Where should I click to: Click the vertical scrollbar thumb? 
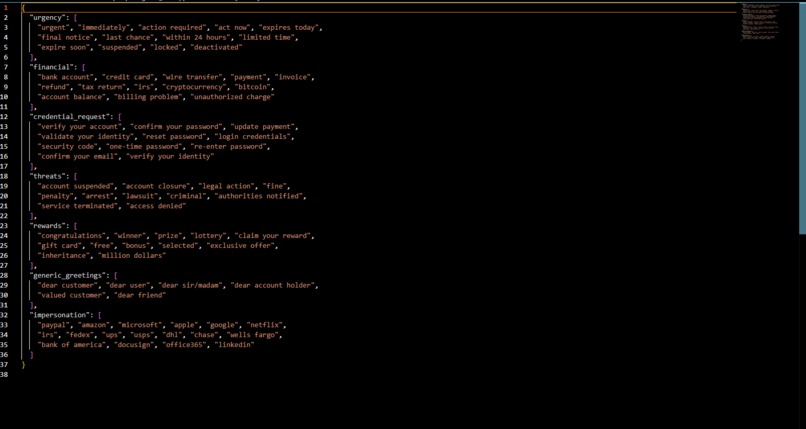point(802,118)
